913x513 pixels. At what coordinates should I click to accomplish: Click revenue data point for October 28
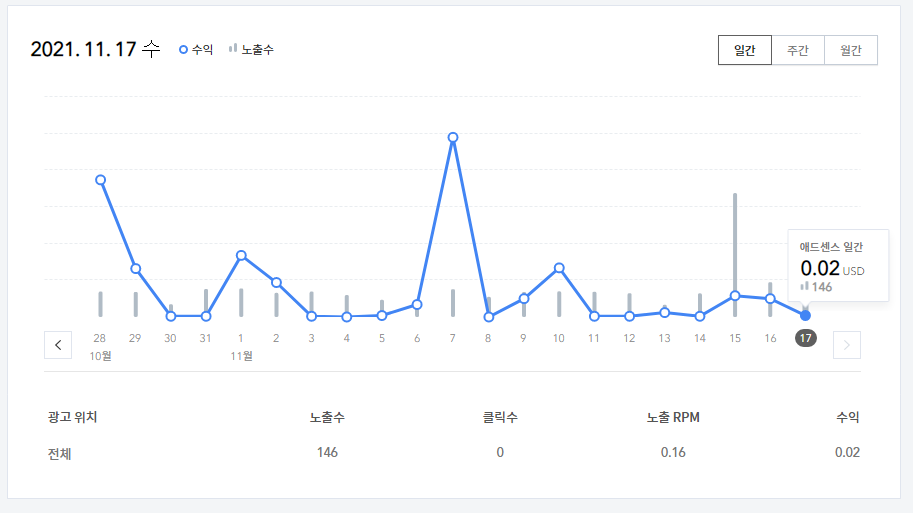coord(100,180)
